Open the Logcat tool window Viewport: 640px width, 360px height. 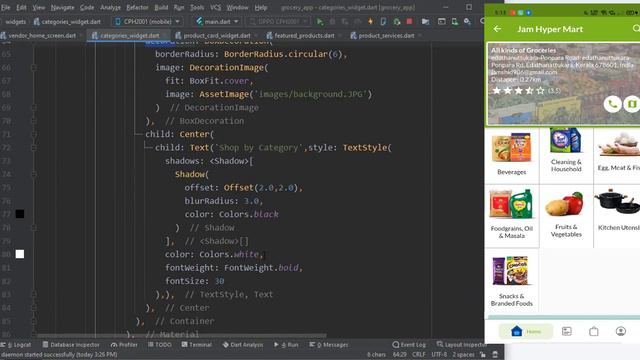[x=16, y=345]
